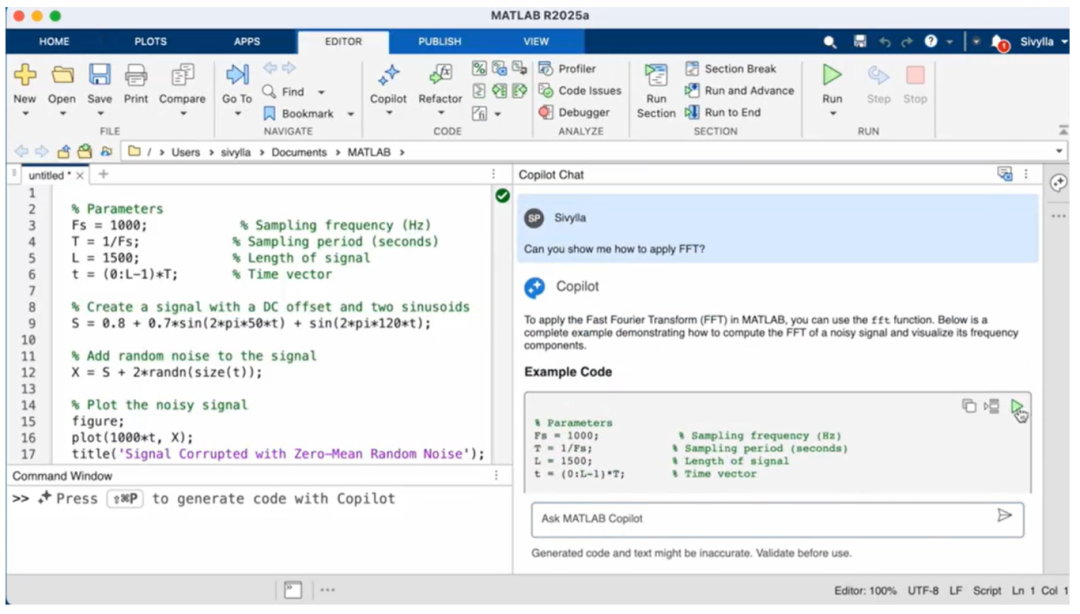Expand the Find dropdown arrow
This screenshot has width=1080, height=614.
coord(321,92)
